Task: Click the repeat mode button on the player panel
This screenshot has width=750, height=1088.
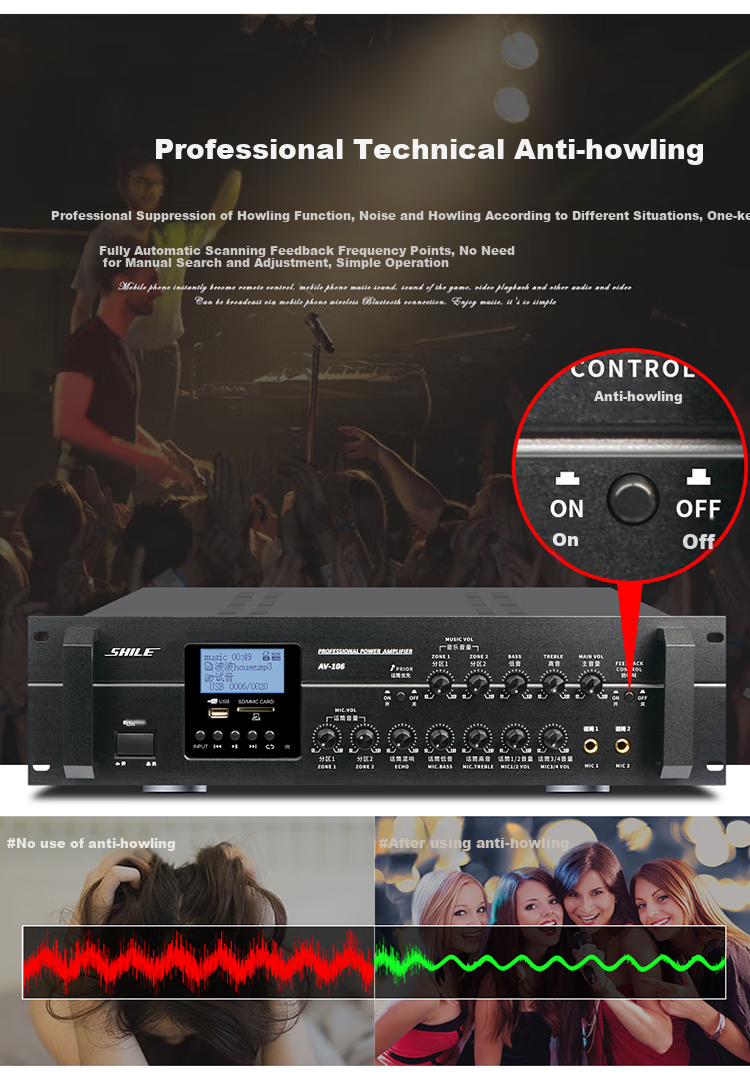Action: pos(270,735)
